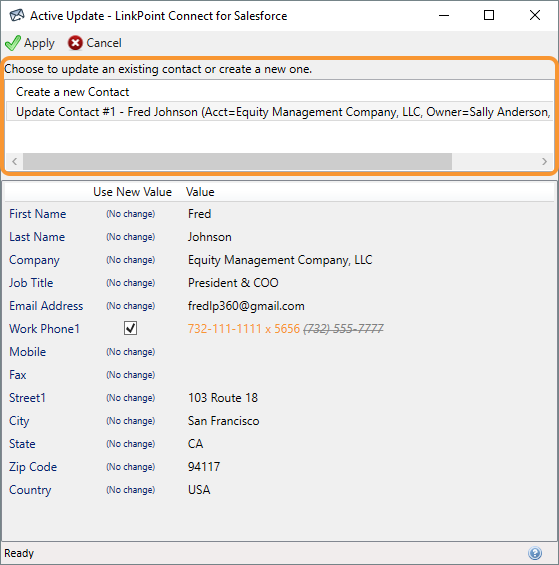Uncheck the Work Phone1 use new value checkbox
The width and height of the screenshot is (559, 565).
click(130, 328)
